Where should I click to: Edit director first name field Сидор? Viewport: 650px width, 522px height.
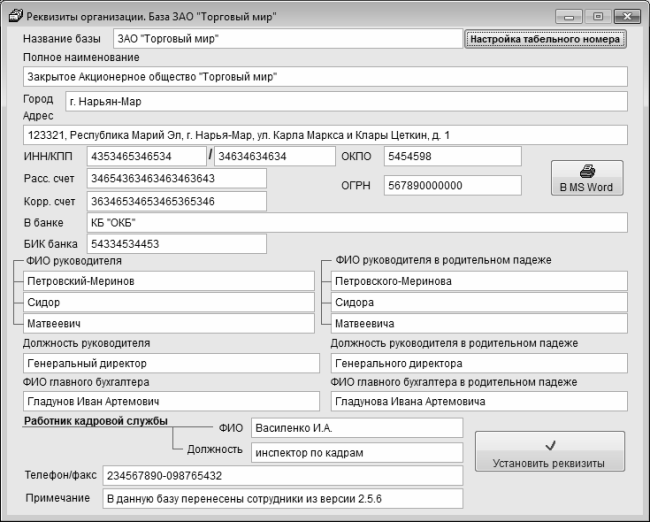tap(169, 302)
